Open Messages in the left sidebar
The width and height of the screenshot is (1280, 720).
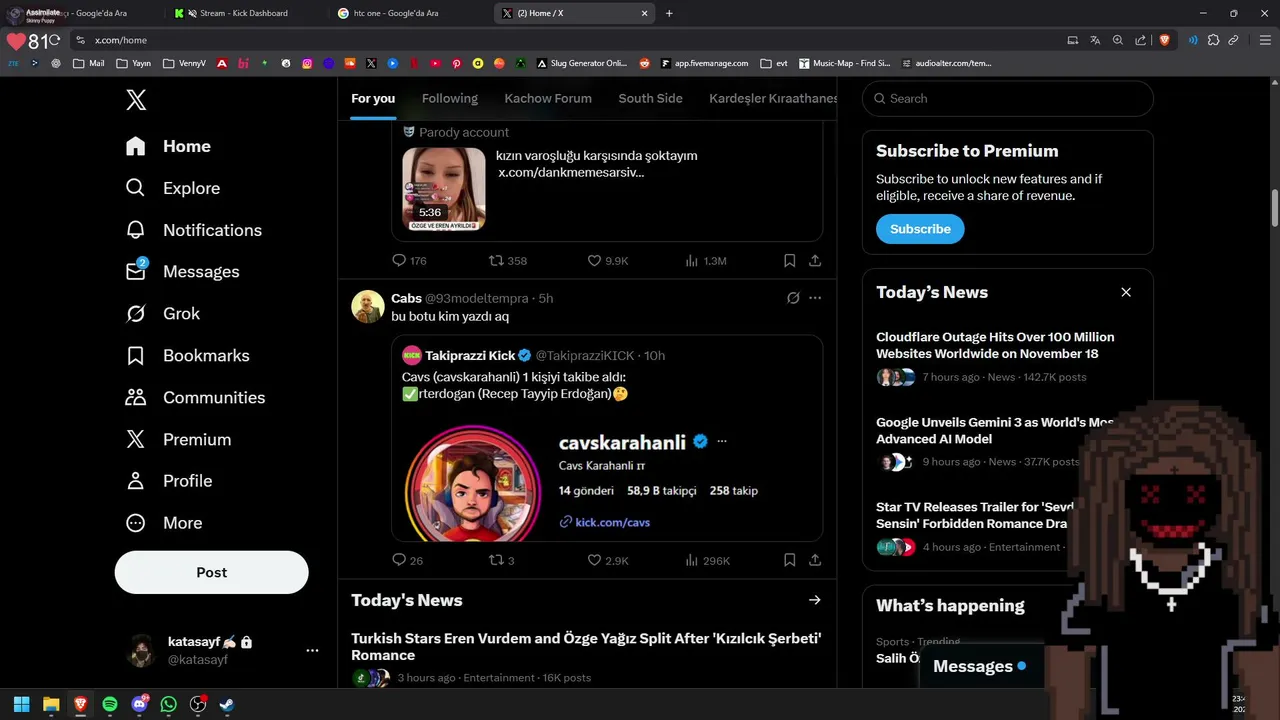(182, 272)
